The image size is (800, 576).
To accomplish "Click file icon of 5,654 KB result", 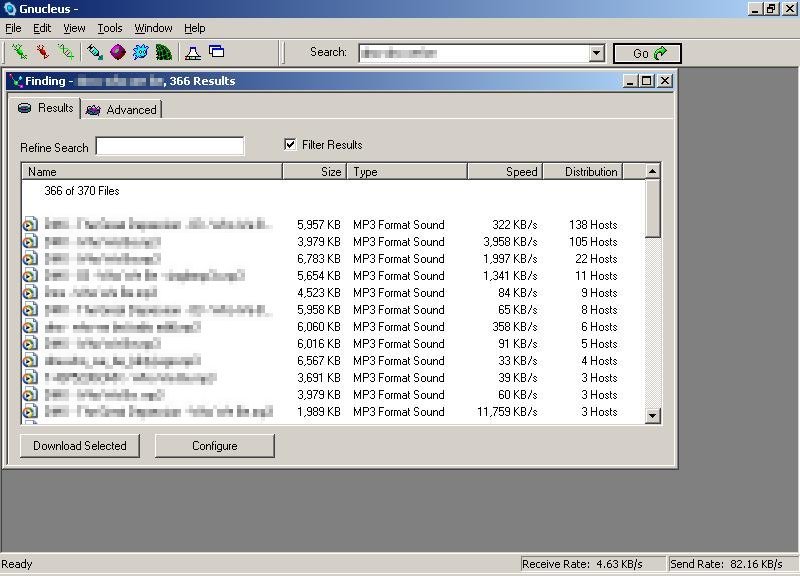I will click(x=30, y=276).
